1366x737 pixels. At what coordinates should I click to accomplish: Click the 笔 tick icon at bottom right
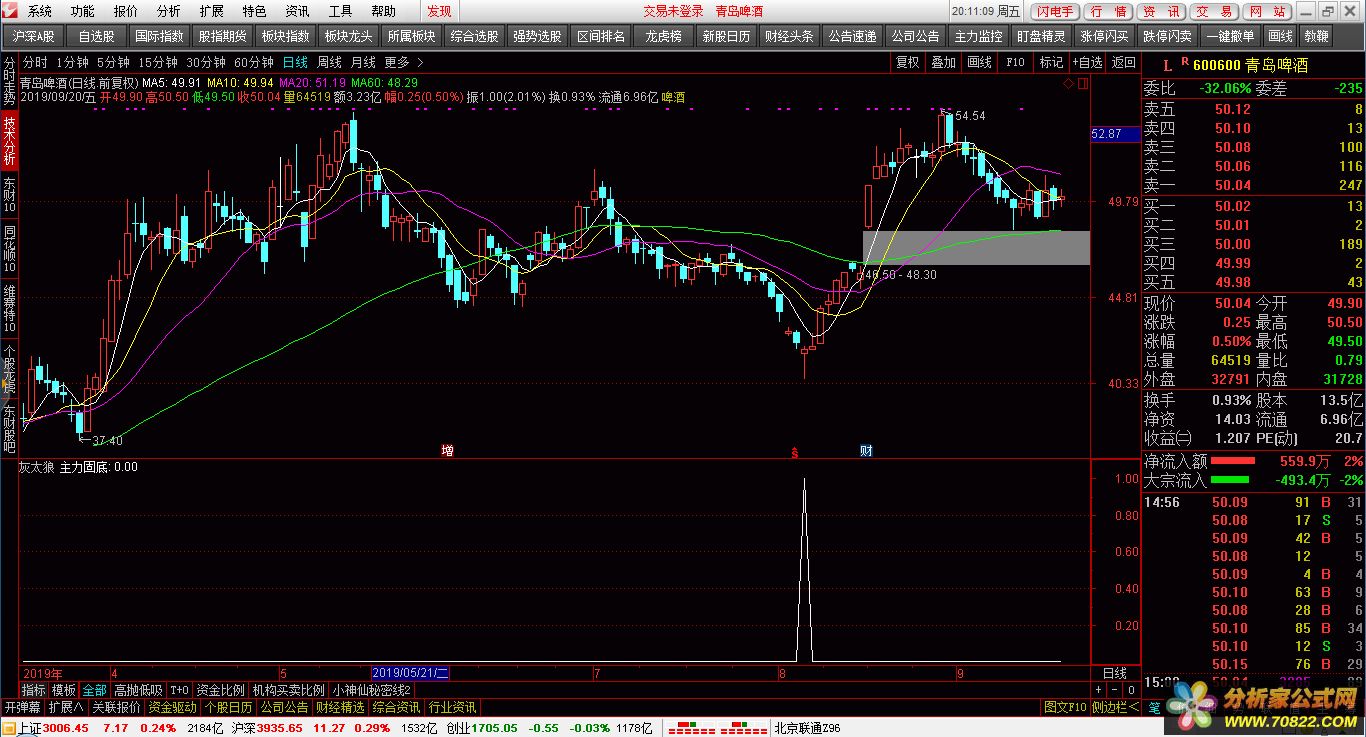pos(1154,707)
